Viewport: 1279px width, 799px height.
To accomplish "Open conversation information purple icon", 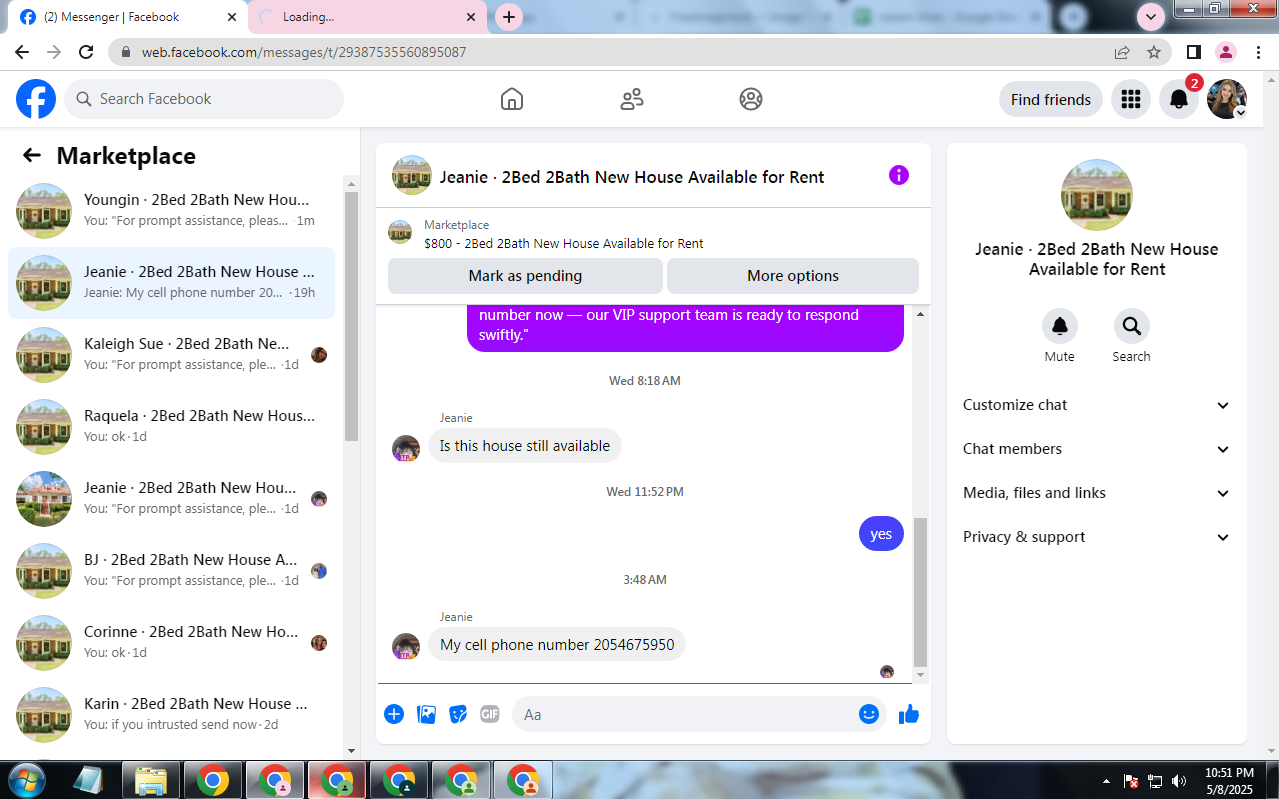I will (x=899, y=176).
